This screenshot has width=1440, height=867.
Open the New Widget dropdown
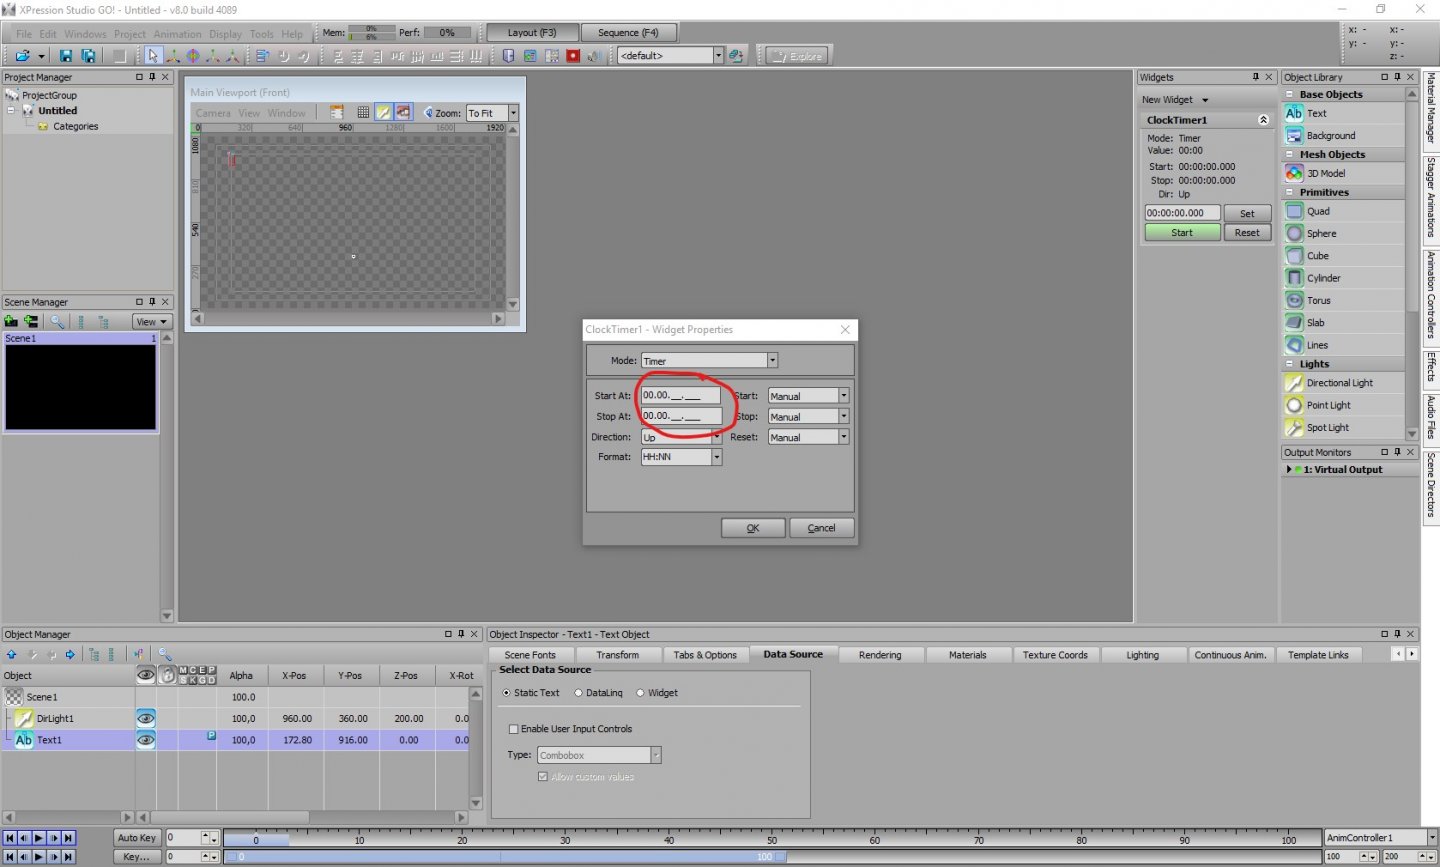click(1176, 100)
